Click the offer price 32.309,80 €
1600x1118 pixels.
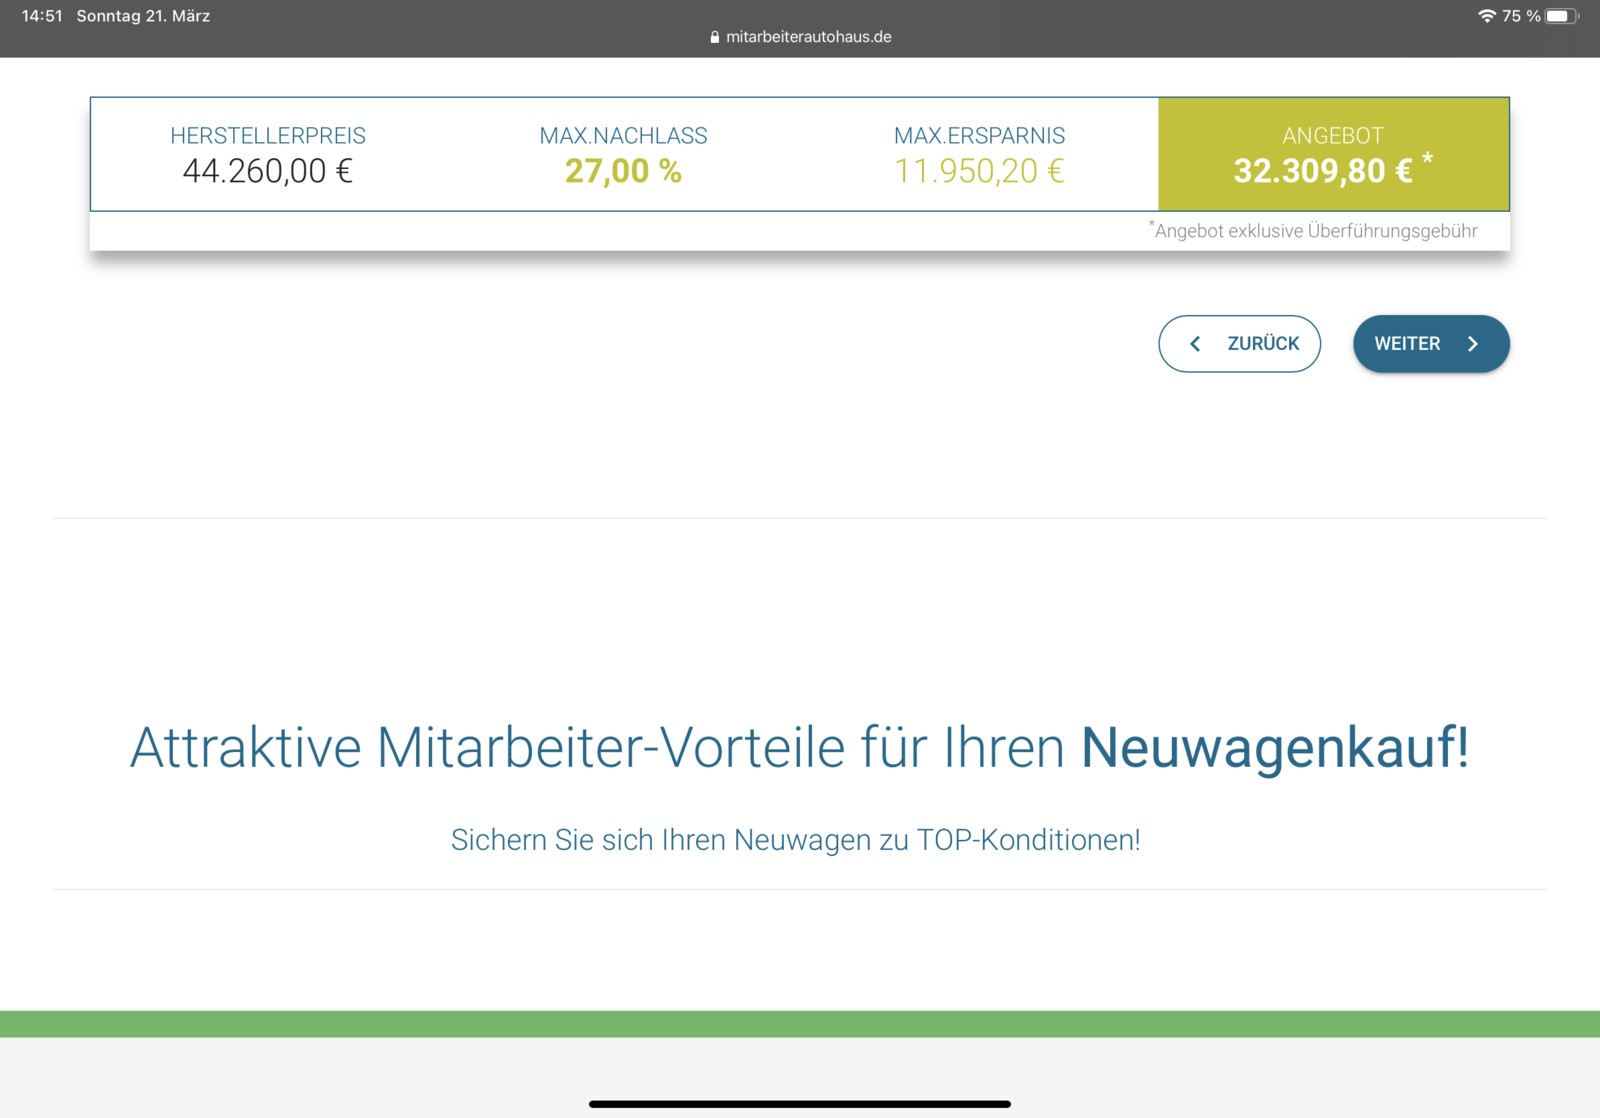point(1322,171)
